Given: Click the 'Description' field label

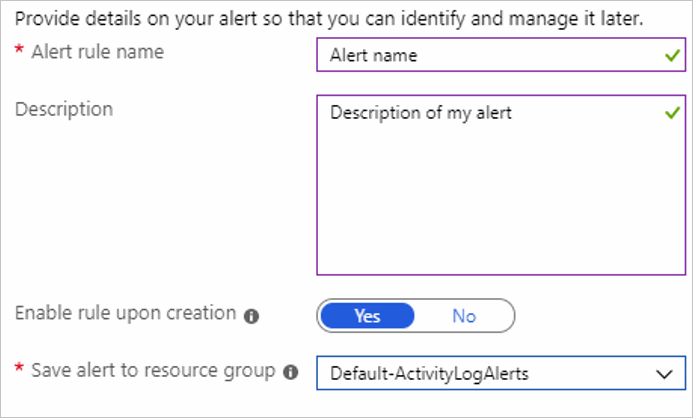Looking at the screenshot, I should point(64,108).
